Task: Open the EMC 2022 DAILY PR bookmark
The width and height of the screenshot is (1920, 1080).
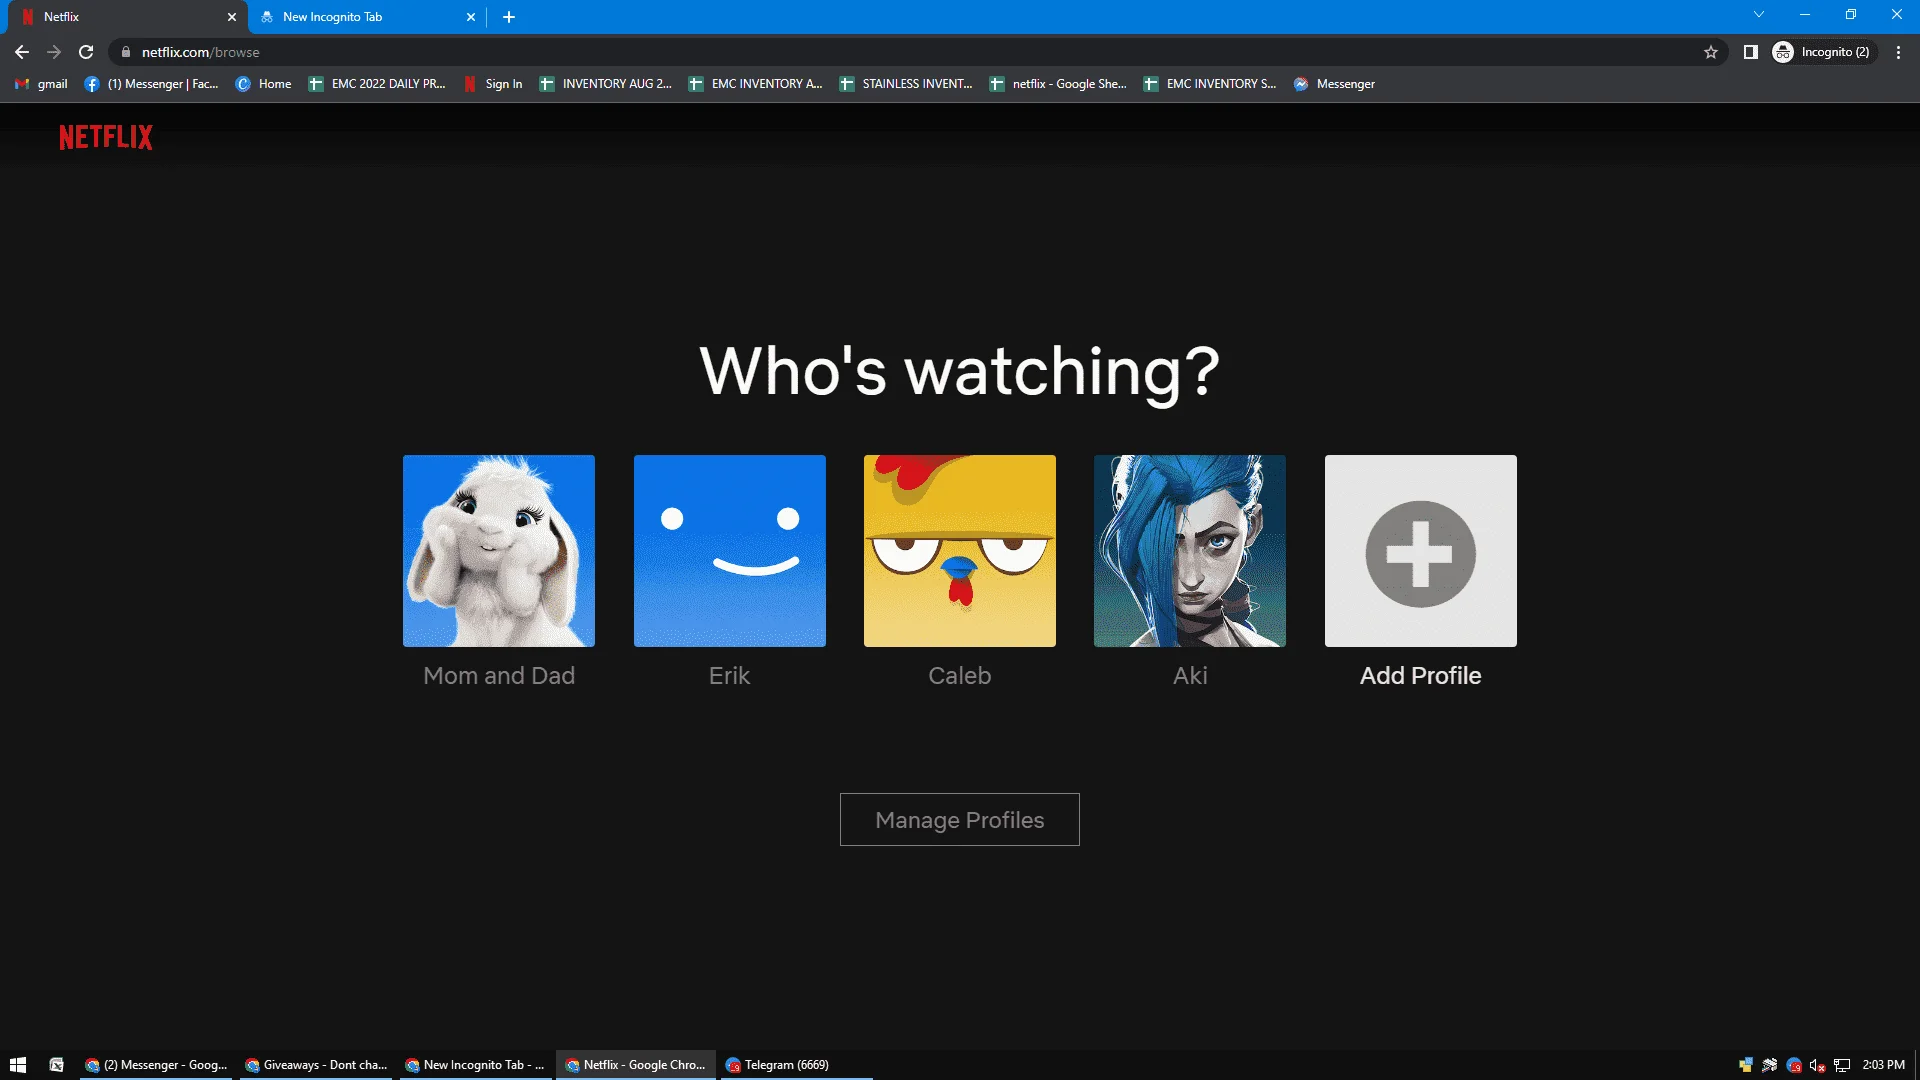Action: (378, 84)
